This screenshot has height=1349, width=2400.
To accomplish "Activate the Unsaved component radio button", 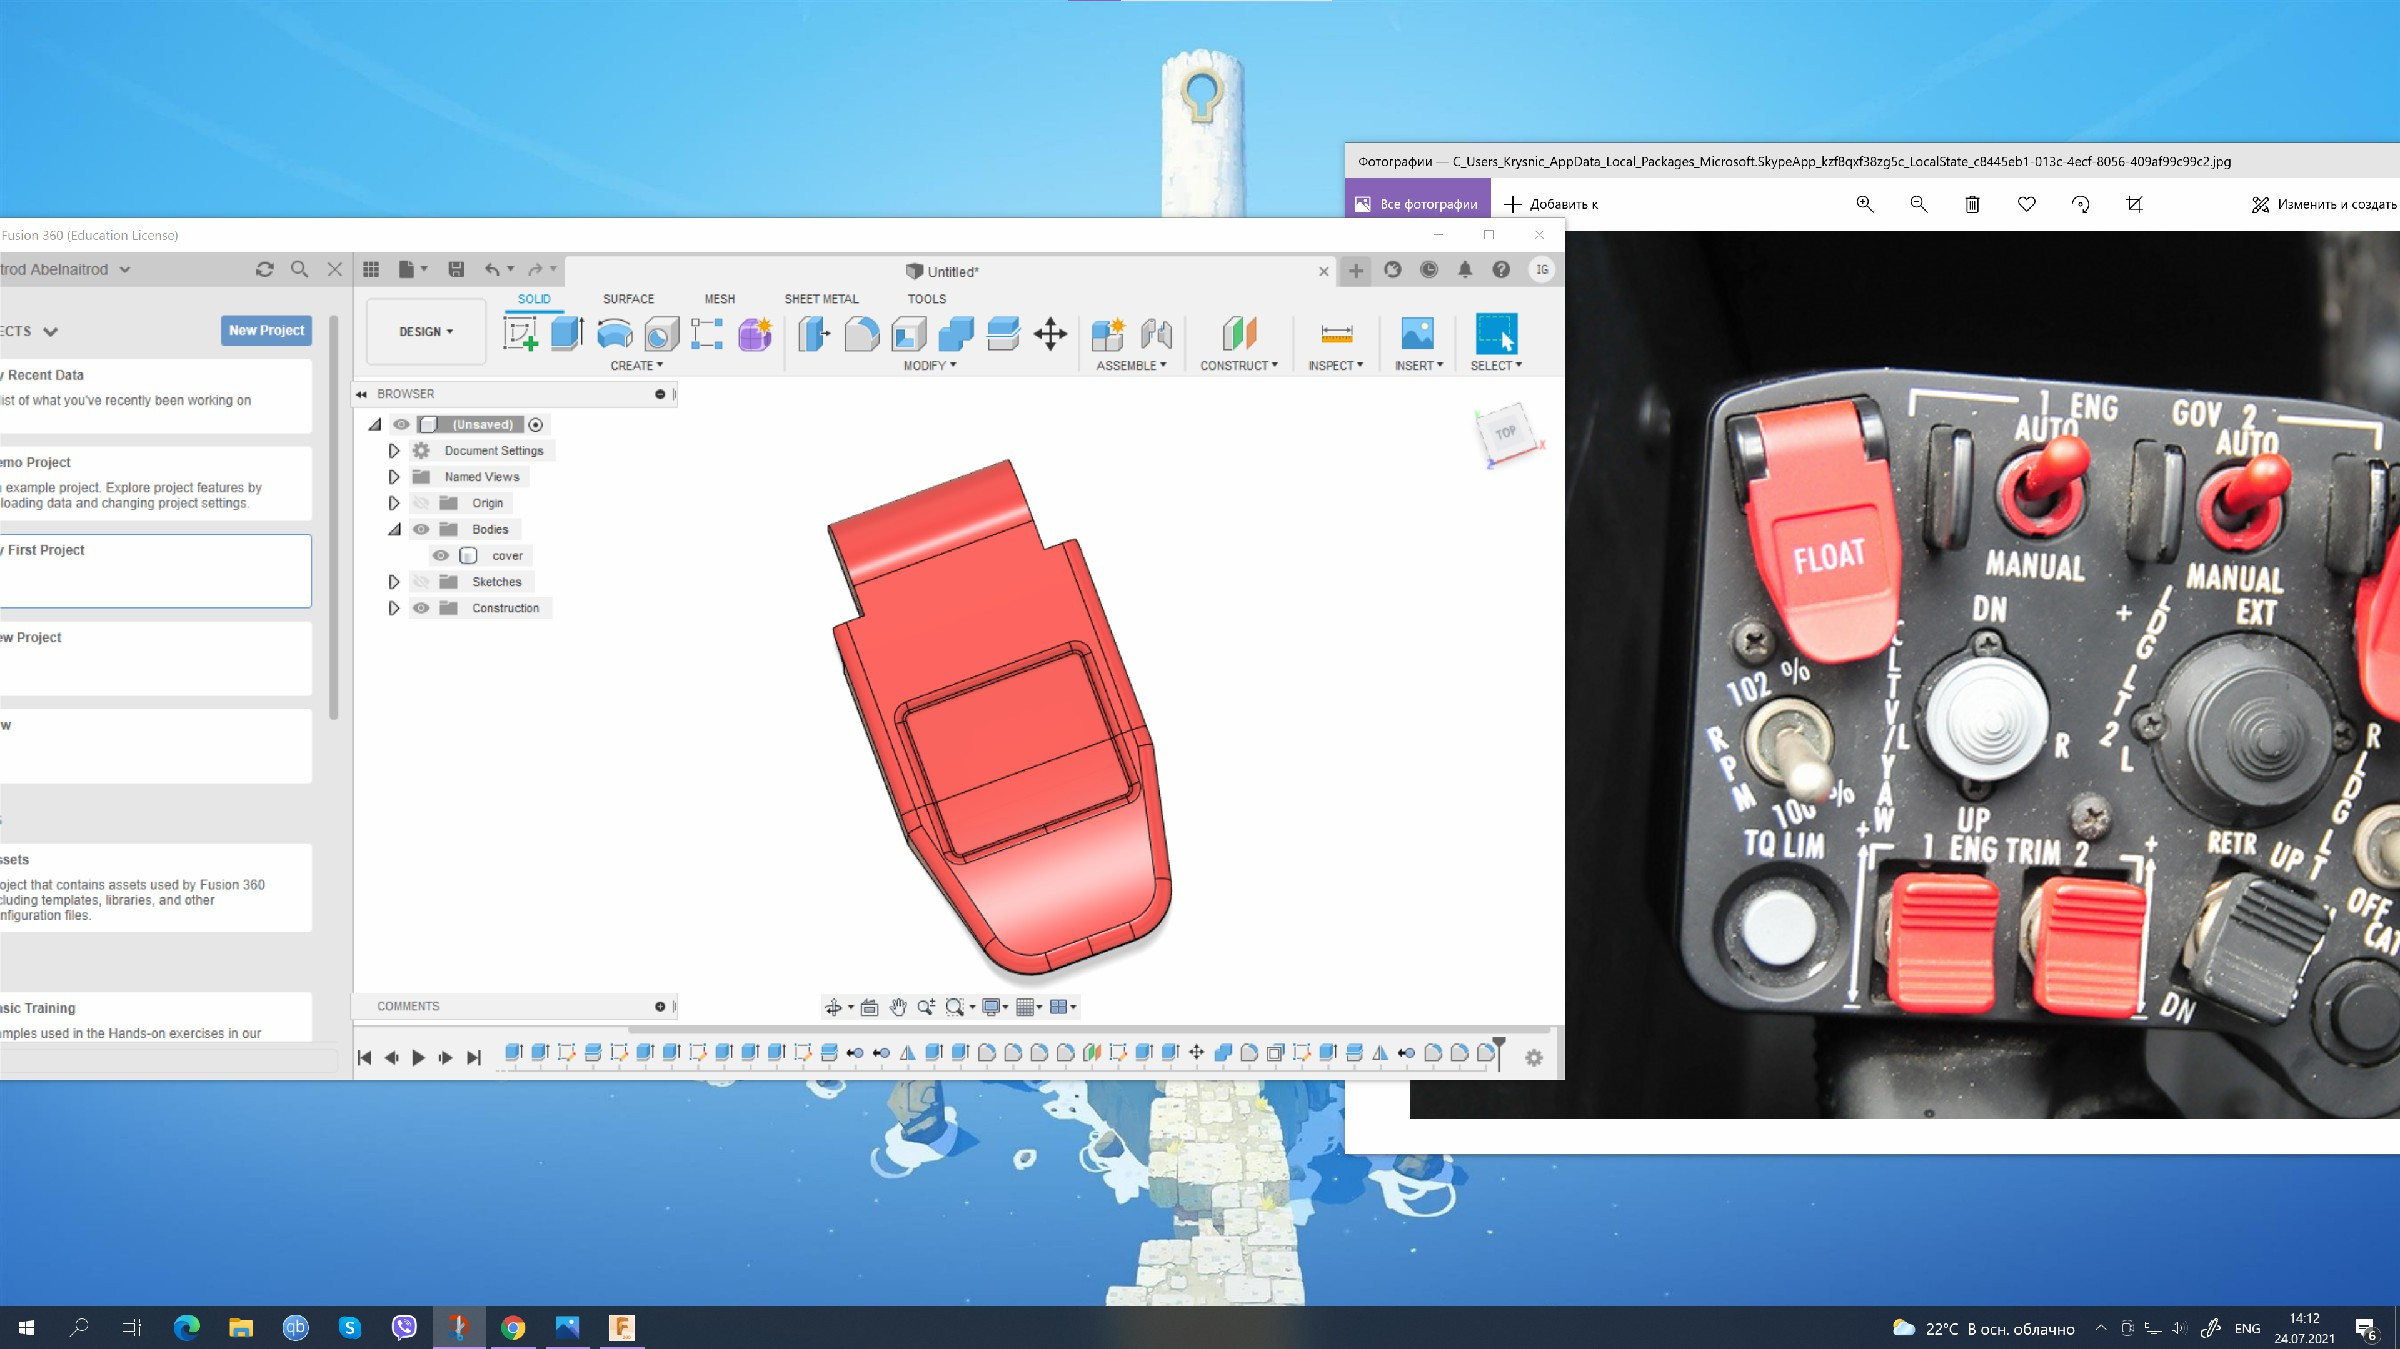I will (536, 424).
